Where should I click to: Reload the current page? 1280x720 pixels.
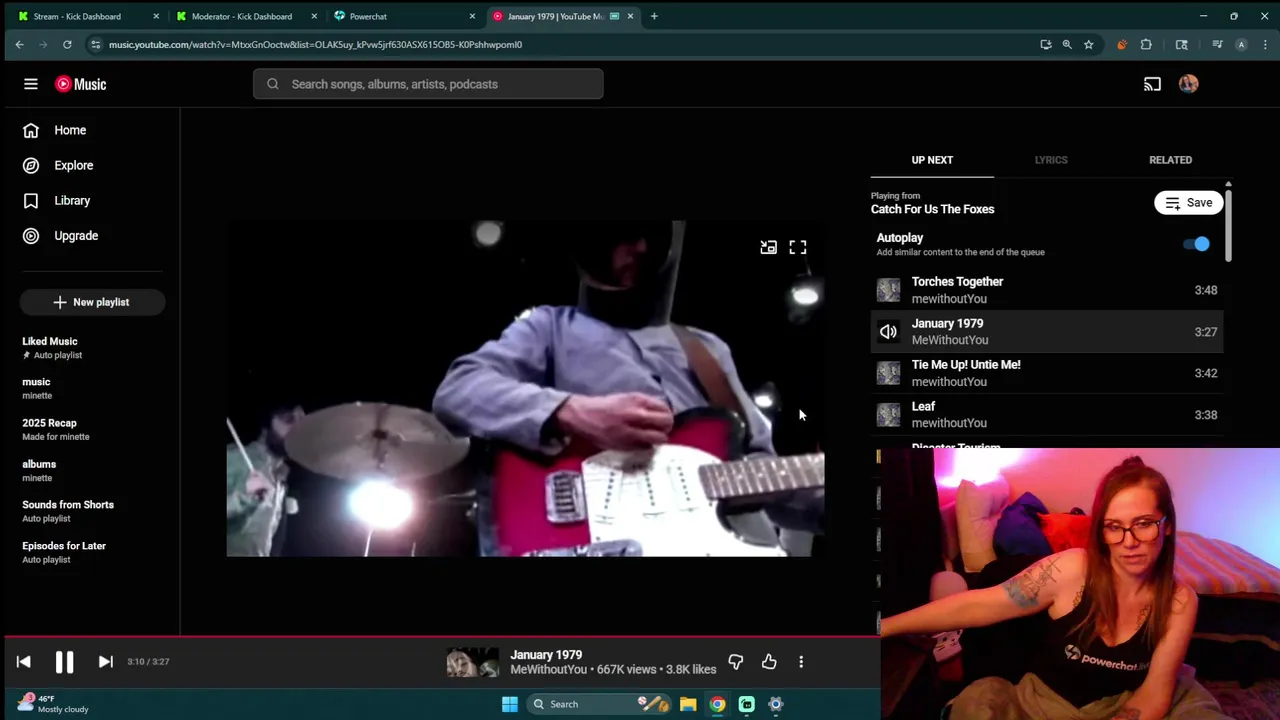67,44
